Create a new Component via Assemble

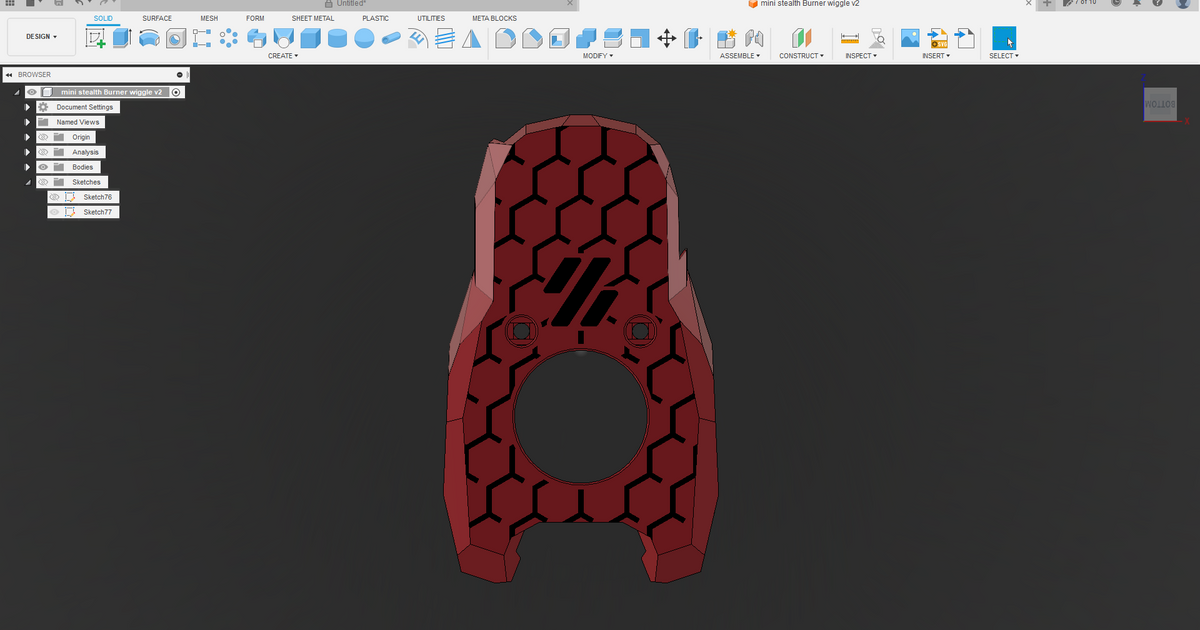coord(725,38)
